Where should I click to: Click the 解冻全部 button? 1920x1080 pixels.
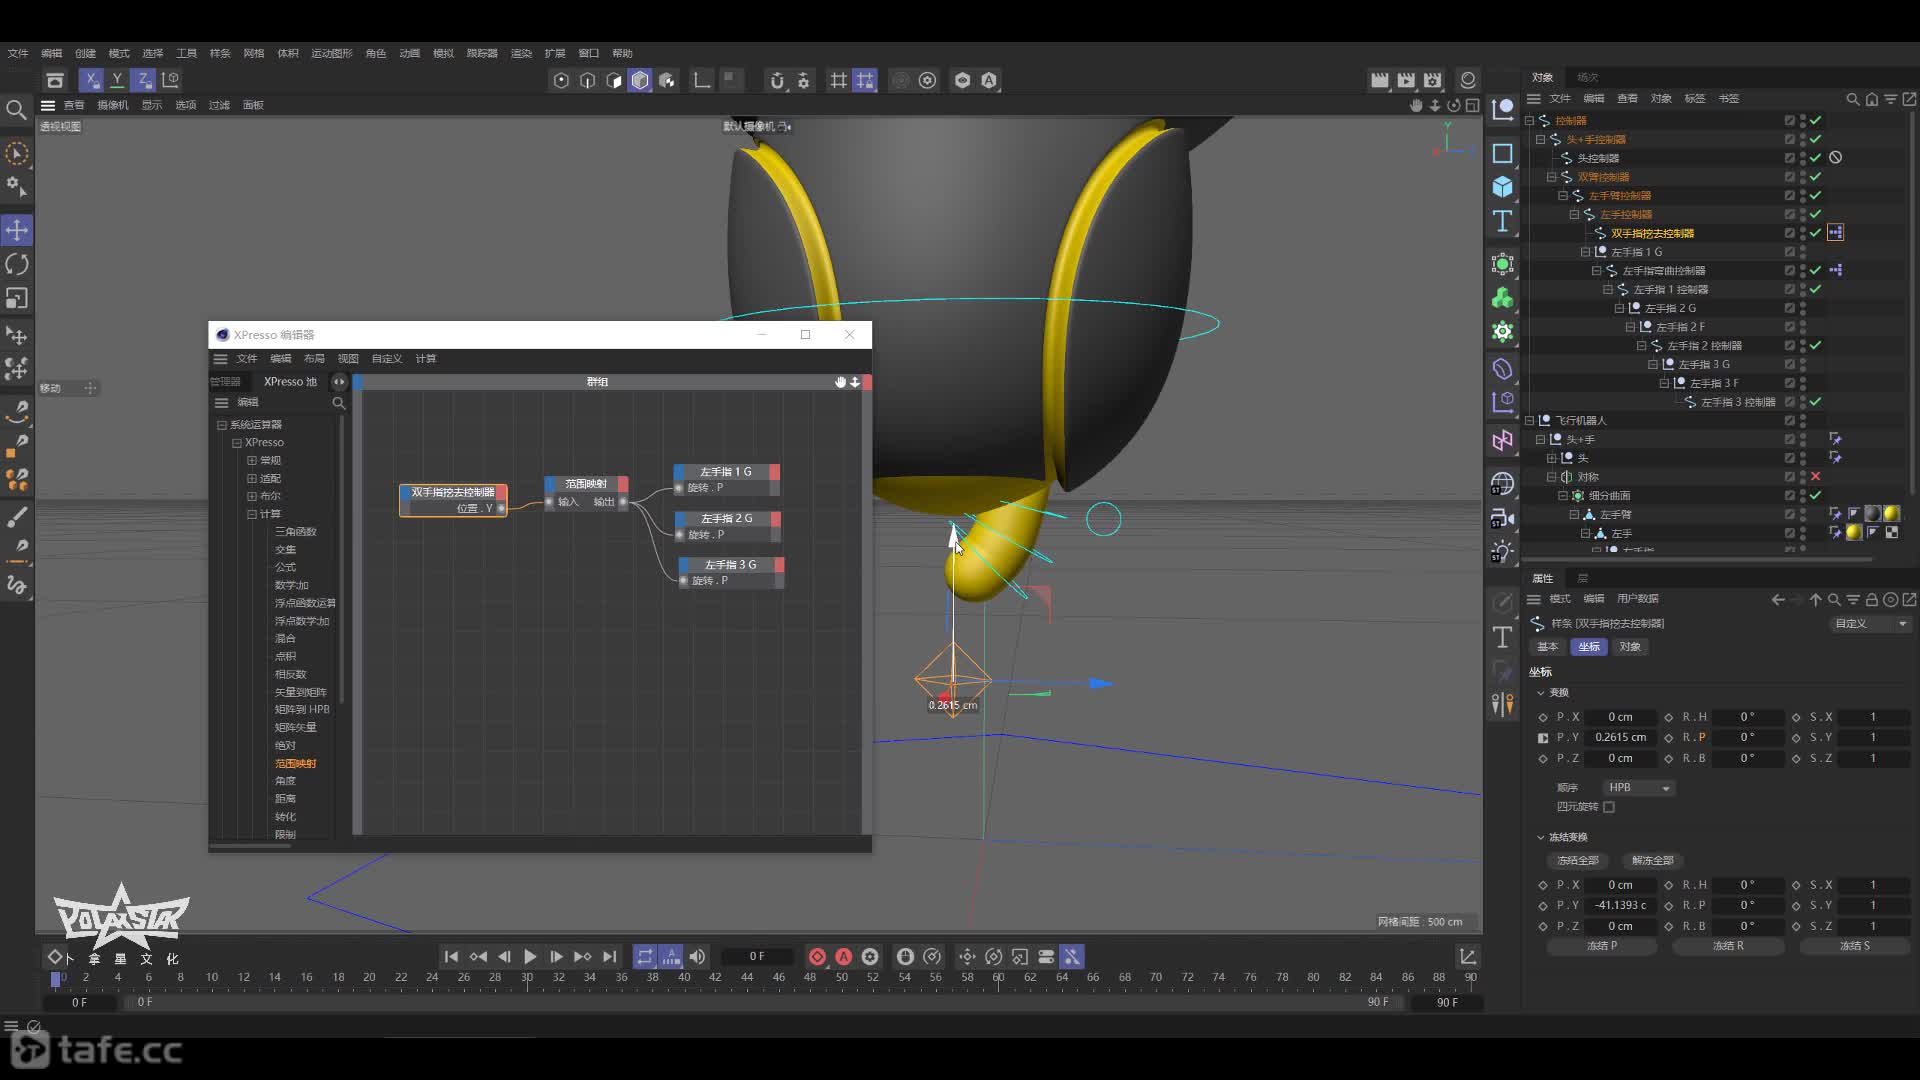pos(1652,861)
